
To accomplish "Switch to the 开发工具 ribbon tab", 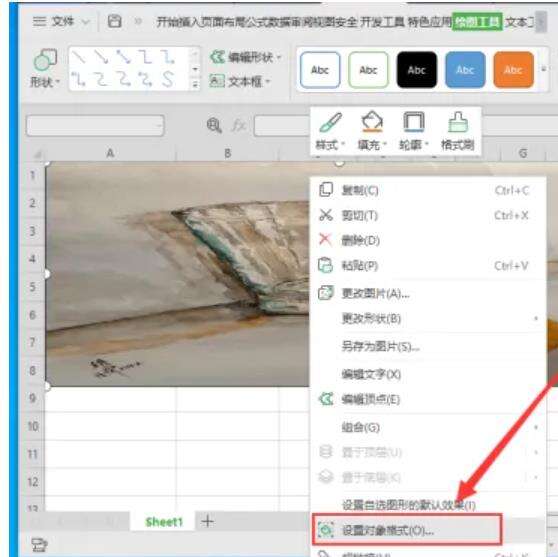I will [x=383, y=22].
